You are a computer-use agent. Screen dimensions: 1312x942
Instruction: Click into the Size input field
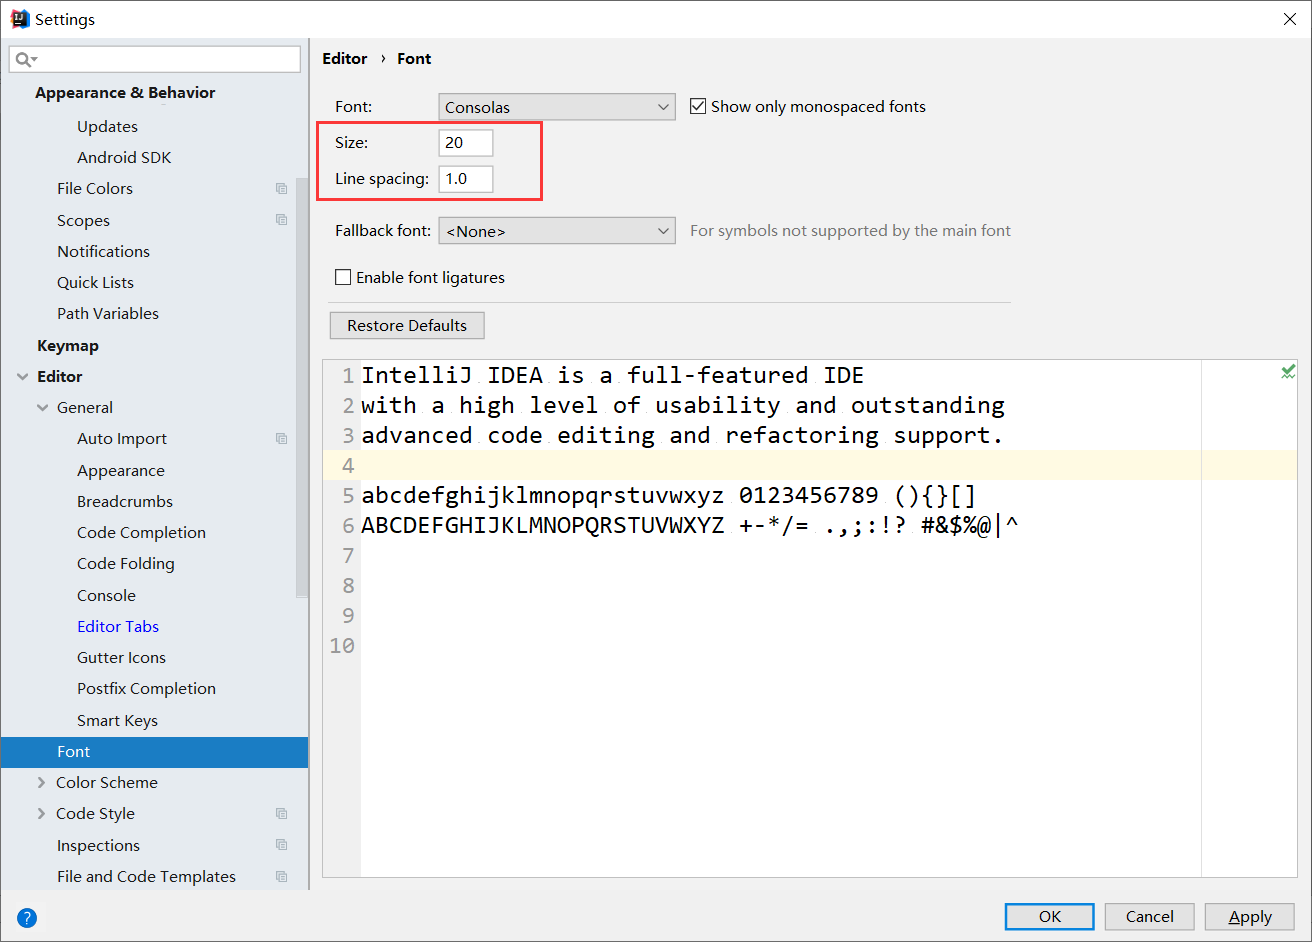[466, 143]
